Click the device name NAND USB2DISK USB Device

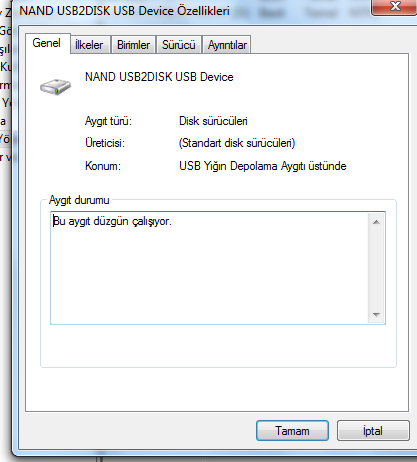[159, 77]
